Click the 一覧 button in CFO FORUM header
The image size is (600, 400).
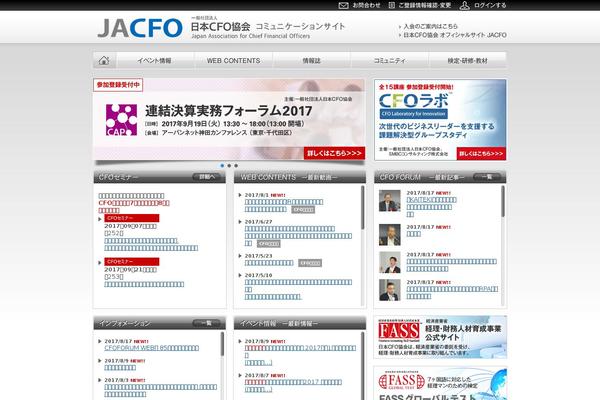(487, 177)
